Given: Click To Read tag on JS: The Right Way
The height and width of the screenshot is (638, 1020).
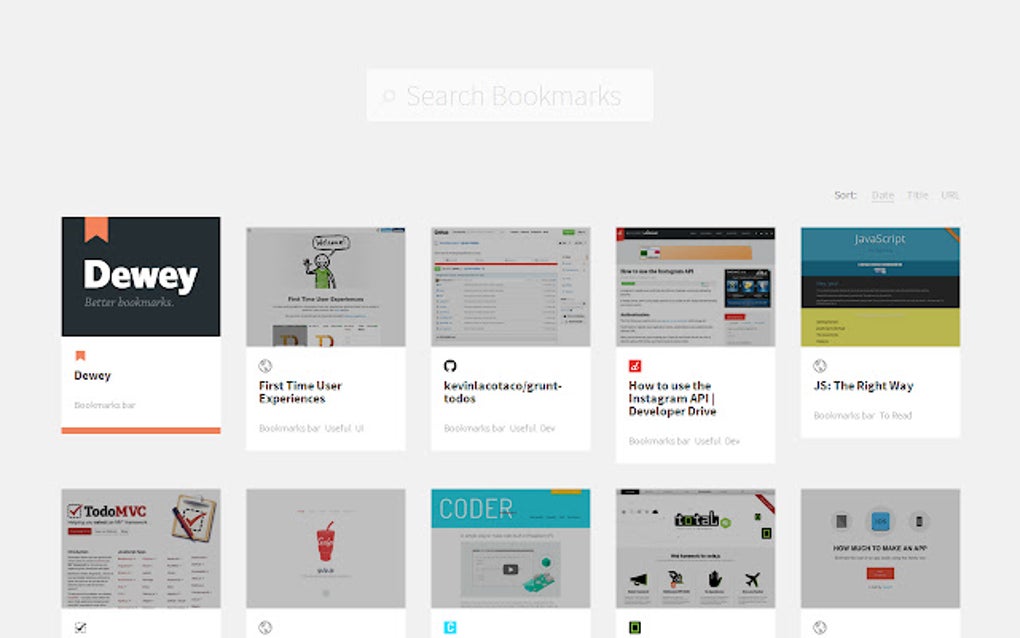Looking at the screenshot, I should [x=896, y=416].
